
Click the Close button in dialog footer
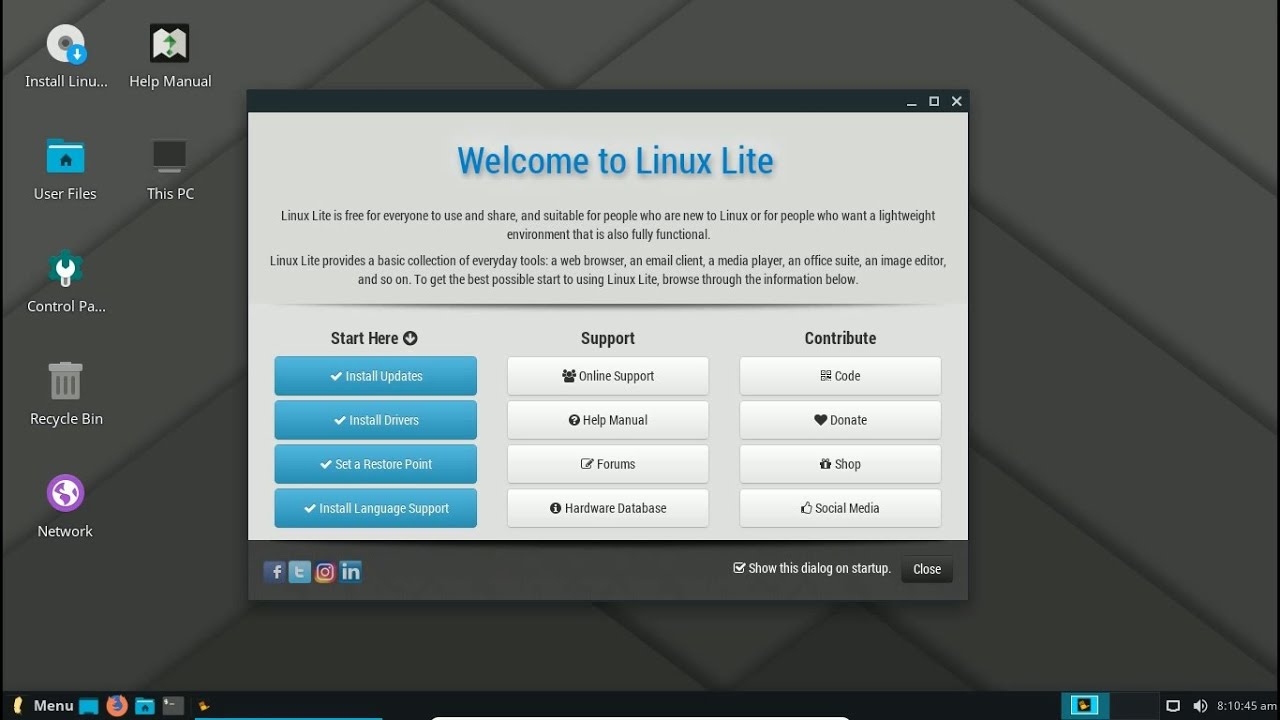[x=927, y=569]
